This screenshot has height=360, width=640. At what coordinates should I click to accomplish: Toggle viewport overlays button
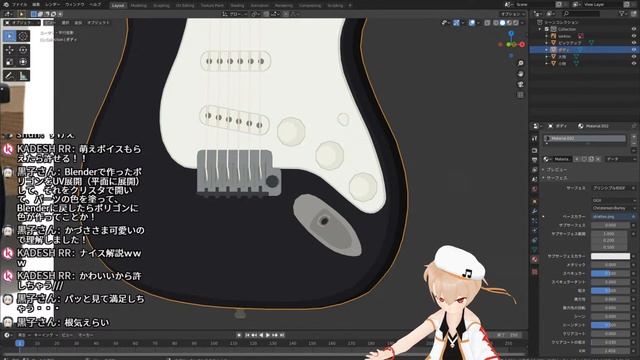pos(472,23)
